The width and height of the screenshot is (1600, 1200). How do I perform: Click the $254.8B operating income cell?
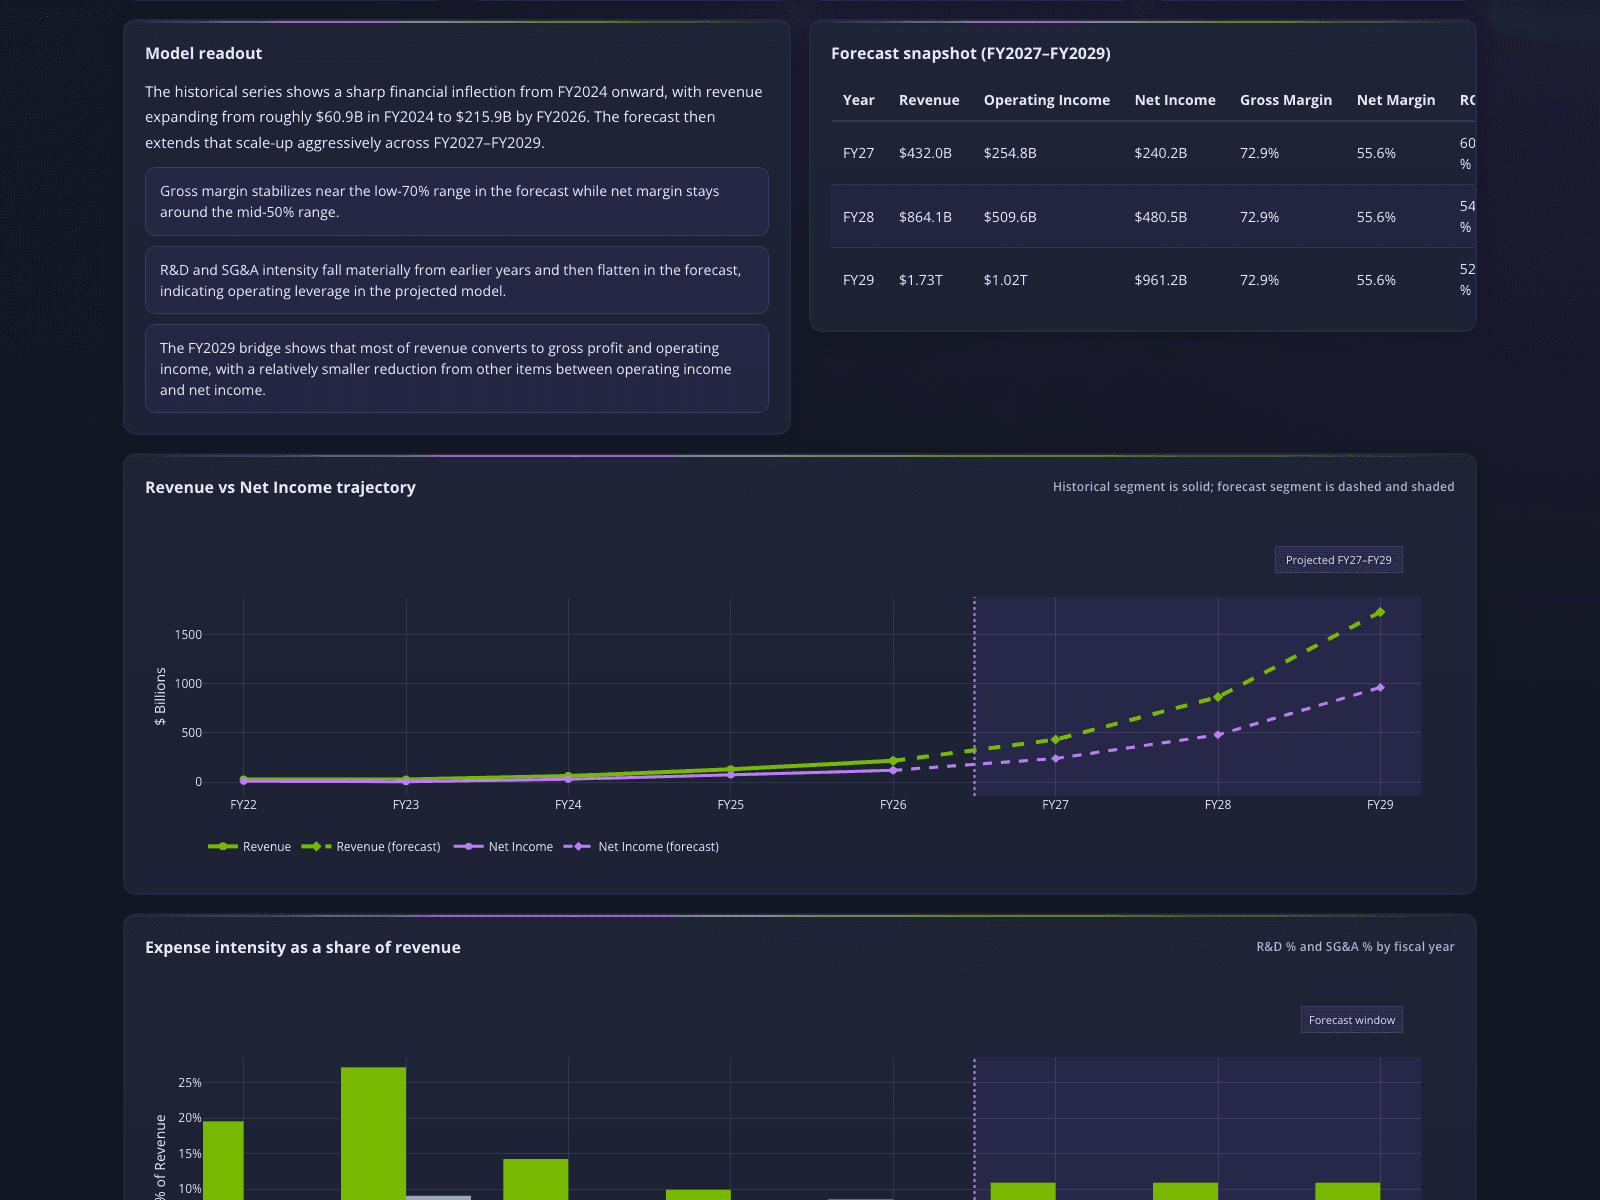1010,153
